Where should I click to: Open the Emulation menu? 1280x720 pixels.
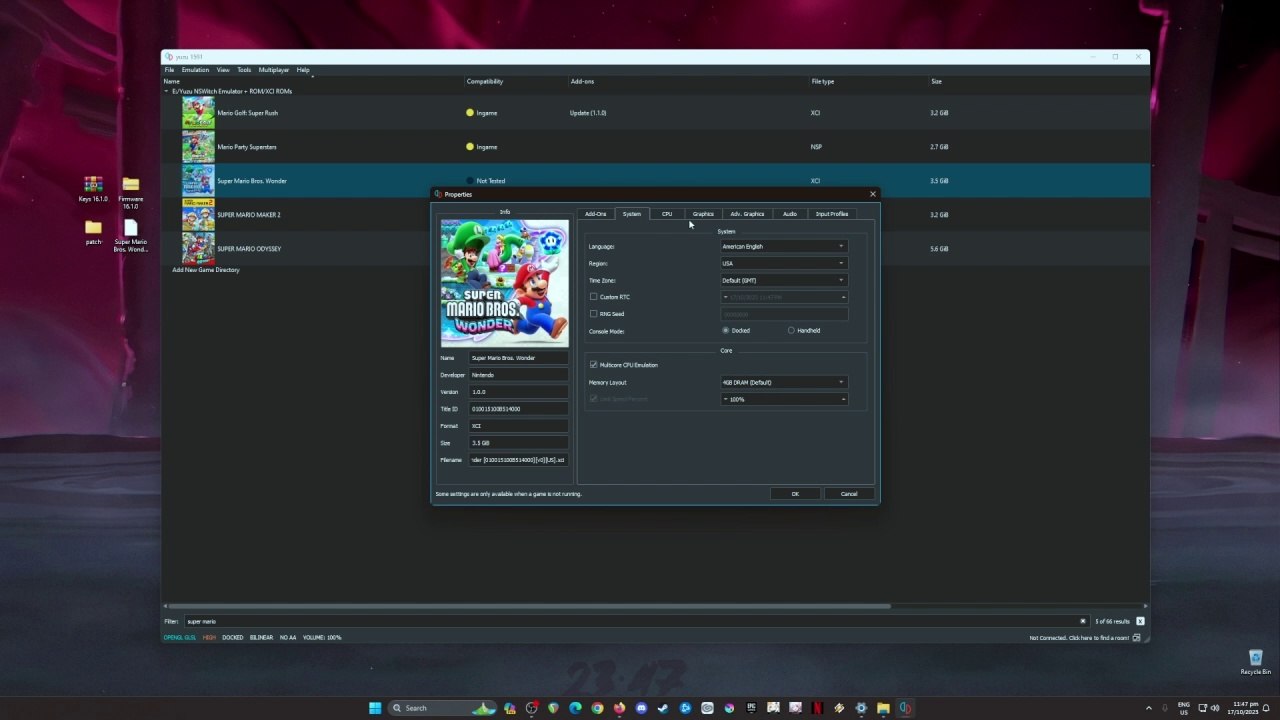[x=195, y=70]
